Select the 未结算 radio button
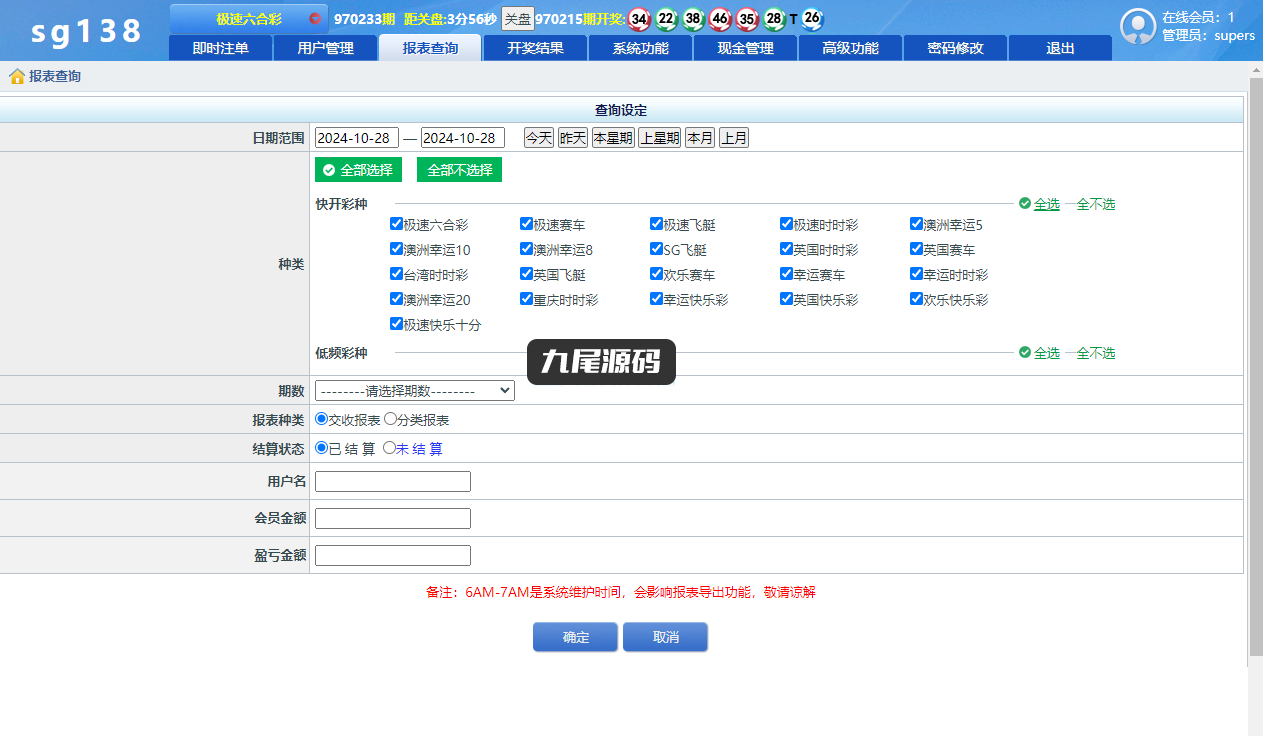The height and width of the screenshot is (736, 1263). (x=390, y=448)
